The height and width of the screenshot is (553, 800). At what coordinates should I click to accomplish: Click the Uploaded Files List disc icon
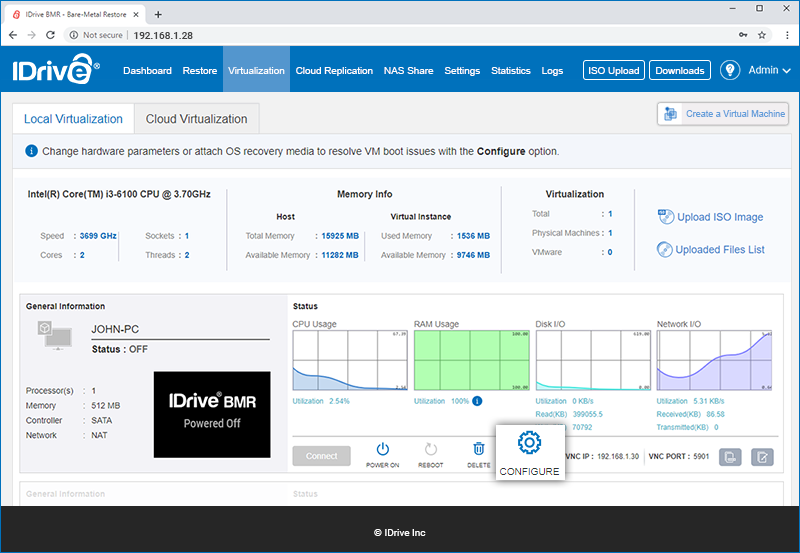pos(664,249)
